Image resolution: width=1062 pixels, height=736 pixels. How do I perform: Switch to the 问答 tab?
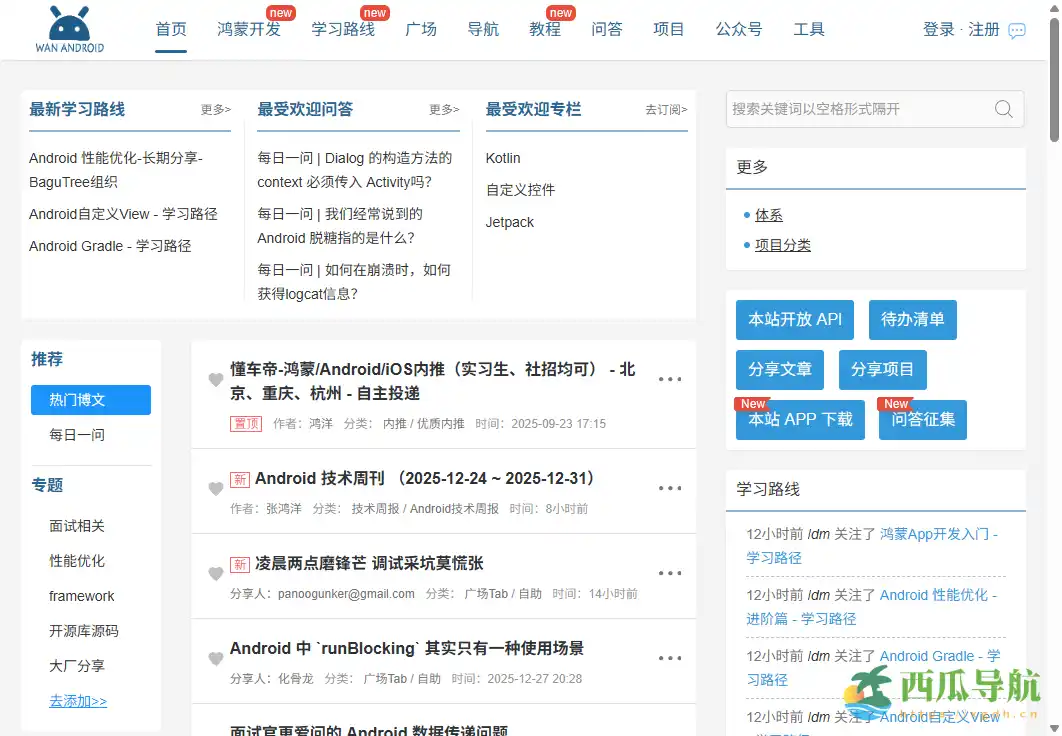607,29
